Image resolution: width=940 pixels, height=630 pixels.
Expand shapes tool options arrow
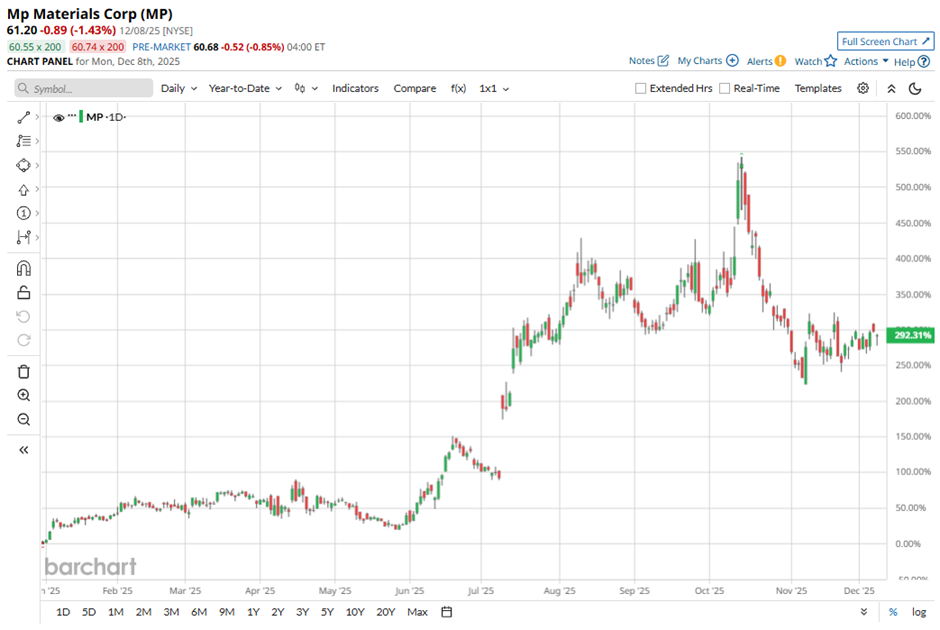tap(37, 165)
